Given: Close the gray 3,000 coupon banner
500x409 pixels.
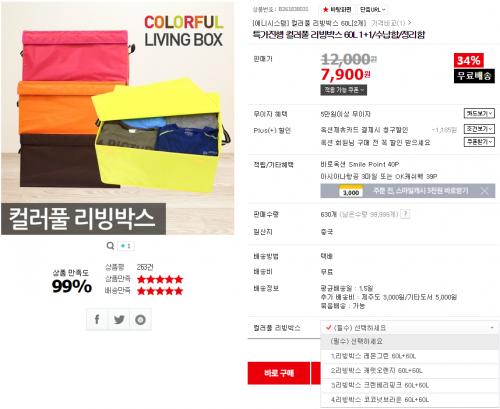Looking at the screenshot, I should [484, 191].
